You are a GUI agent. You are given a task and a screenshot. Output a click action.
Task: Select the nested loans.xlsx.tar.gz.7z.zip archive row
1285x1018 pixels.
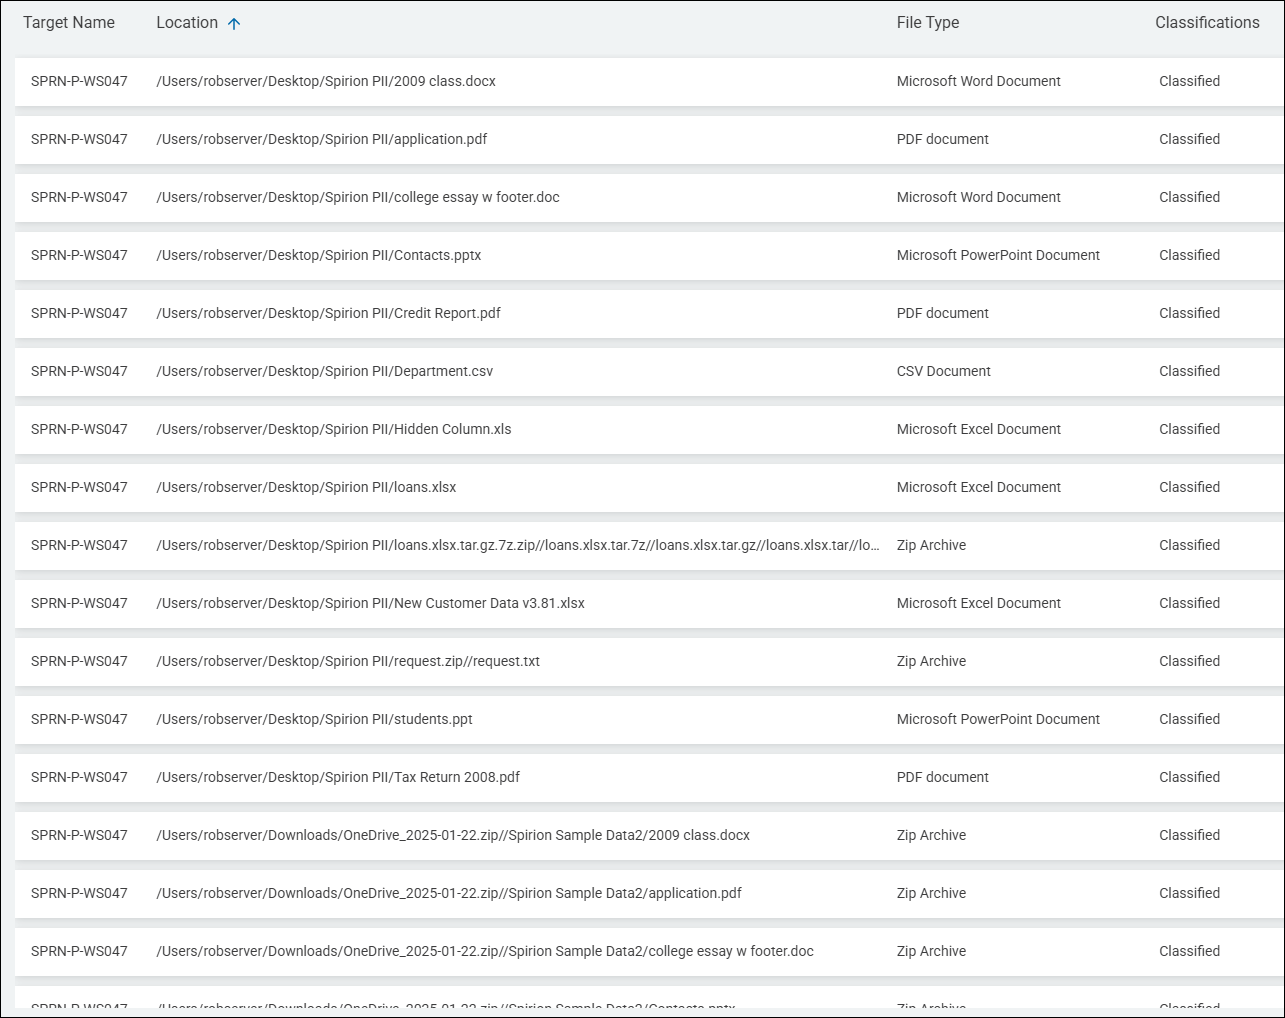(518, 546)
